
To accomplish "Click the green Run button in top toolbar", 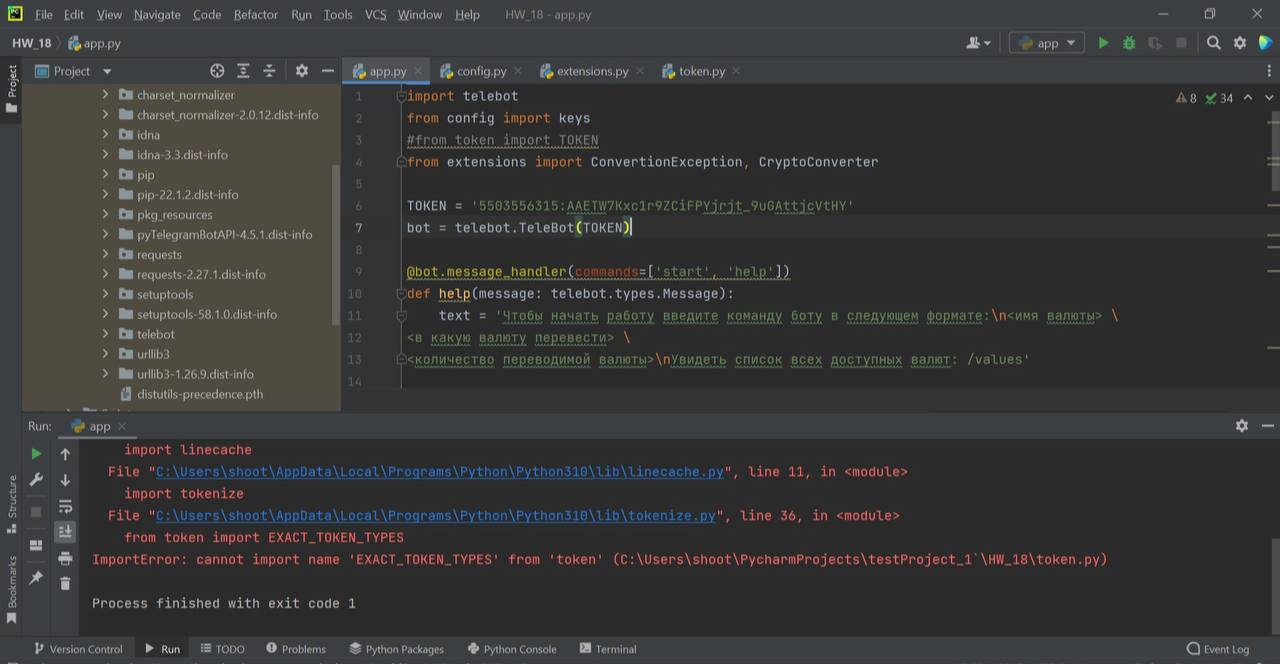I will point(1103,43).
